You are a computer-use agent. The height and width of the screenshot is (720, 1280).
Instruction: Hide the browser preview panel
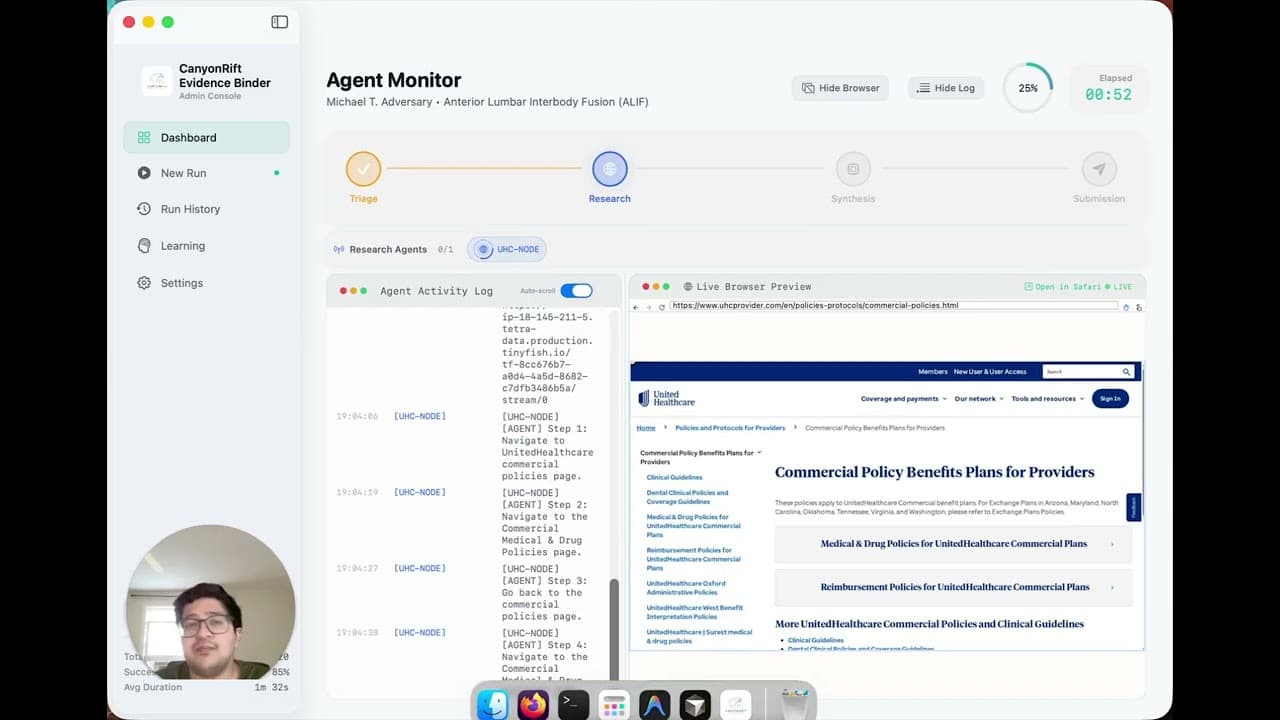coord(840,88)
